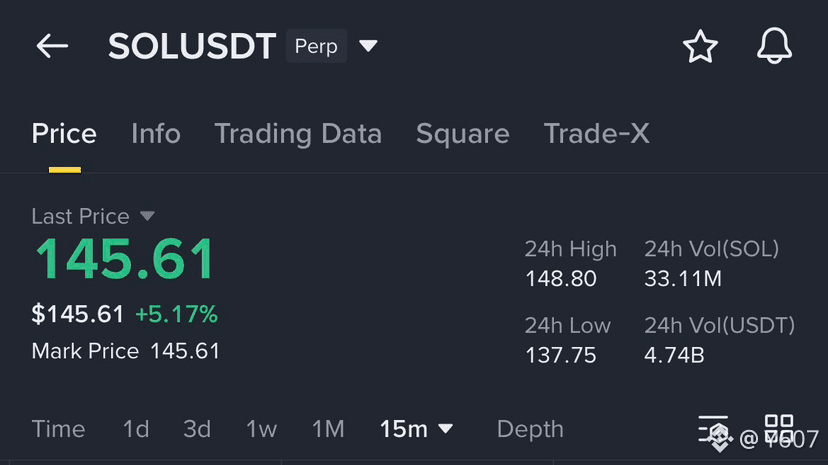The width and height of the screenshot is (828, 465).
Task: Add SOLUSDT to favorites with star
Action: click(700, 47)
